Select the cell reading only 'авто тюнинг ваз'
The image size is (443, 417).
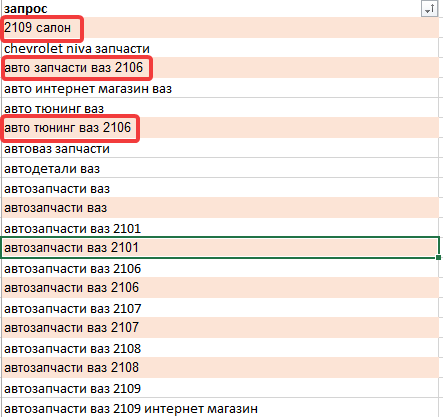[x=220, y=108]
